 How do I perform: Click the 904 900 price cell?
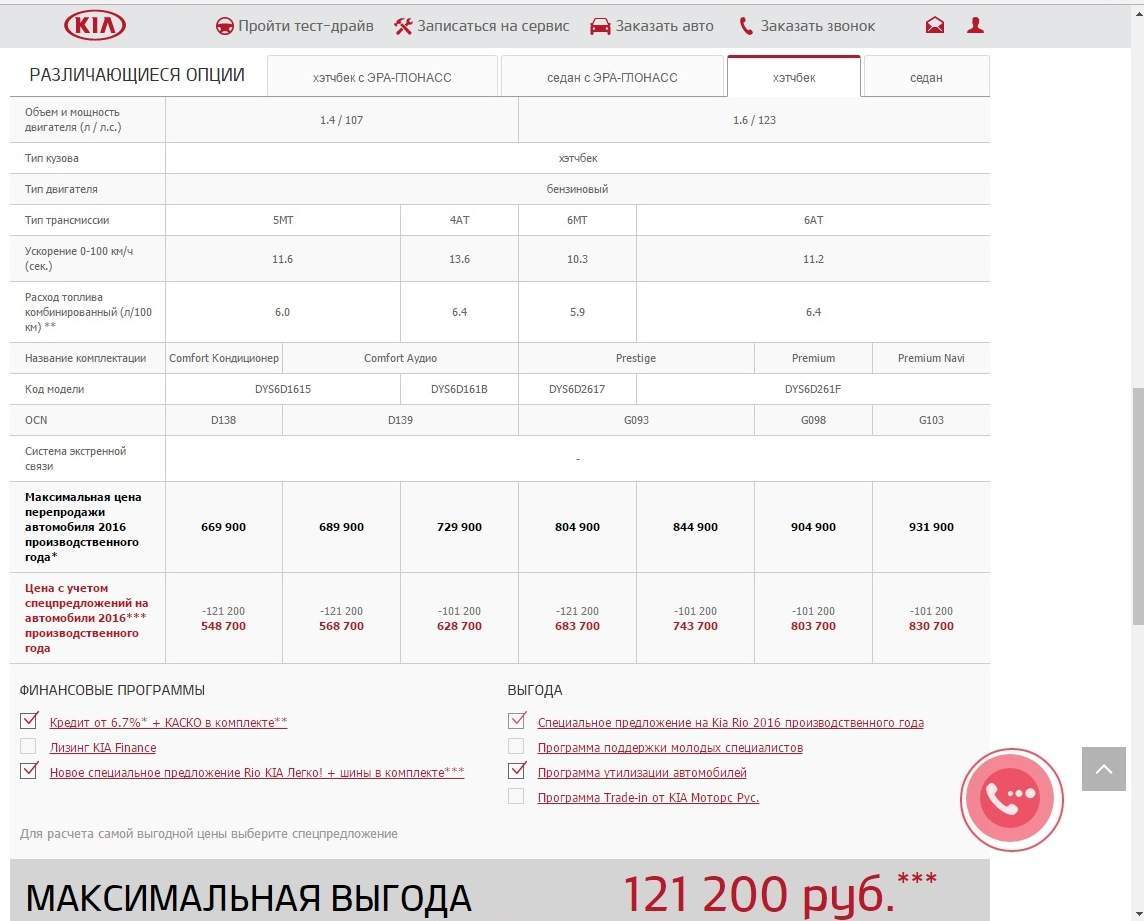[813, 527]
